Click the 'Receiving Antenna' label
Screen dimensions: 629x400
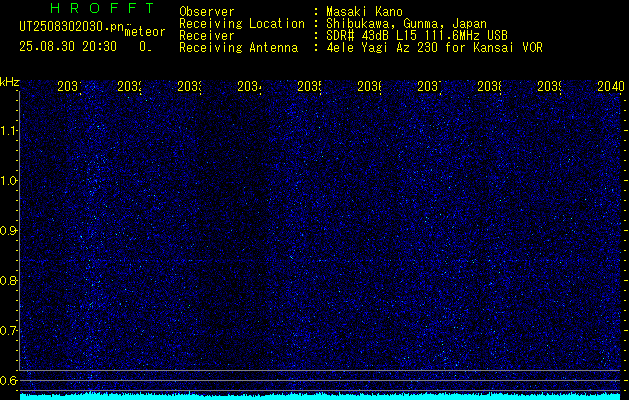[x=238, y=48]
